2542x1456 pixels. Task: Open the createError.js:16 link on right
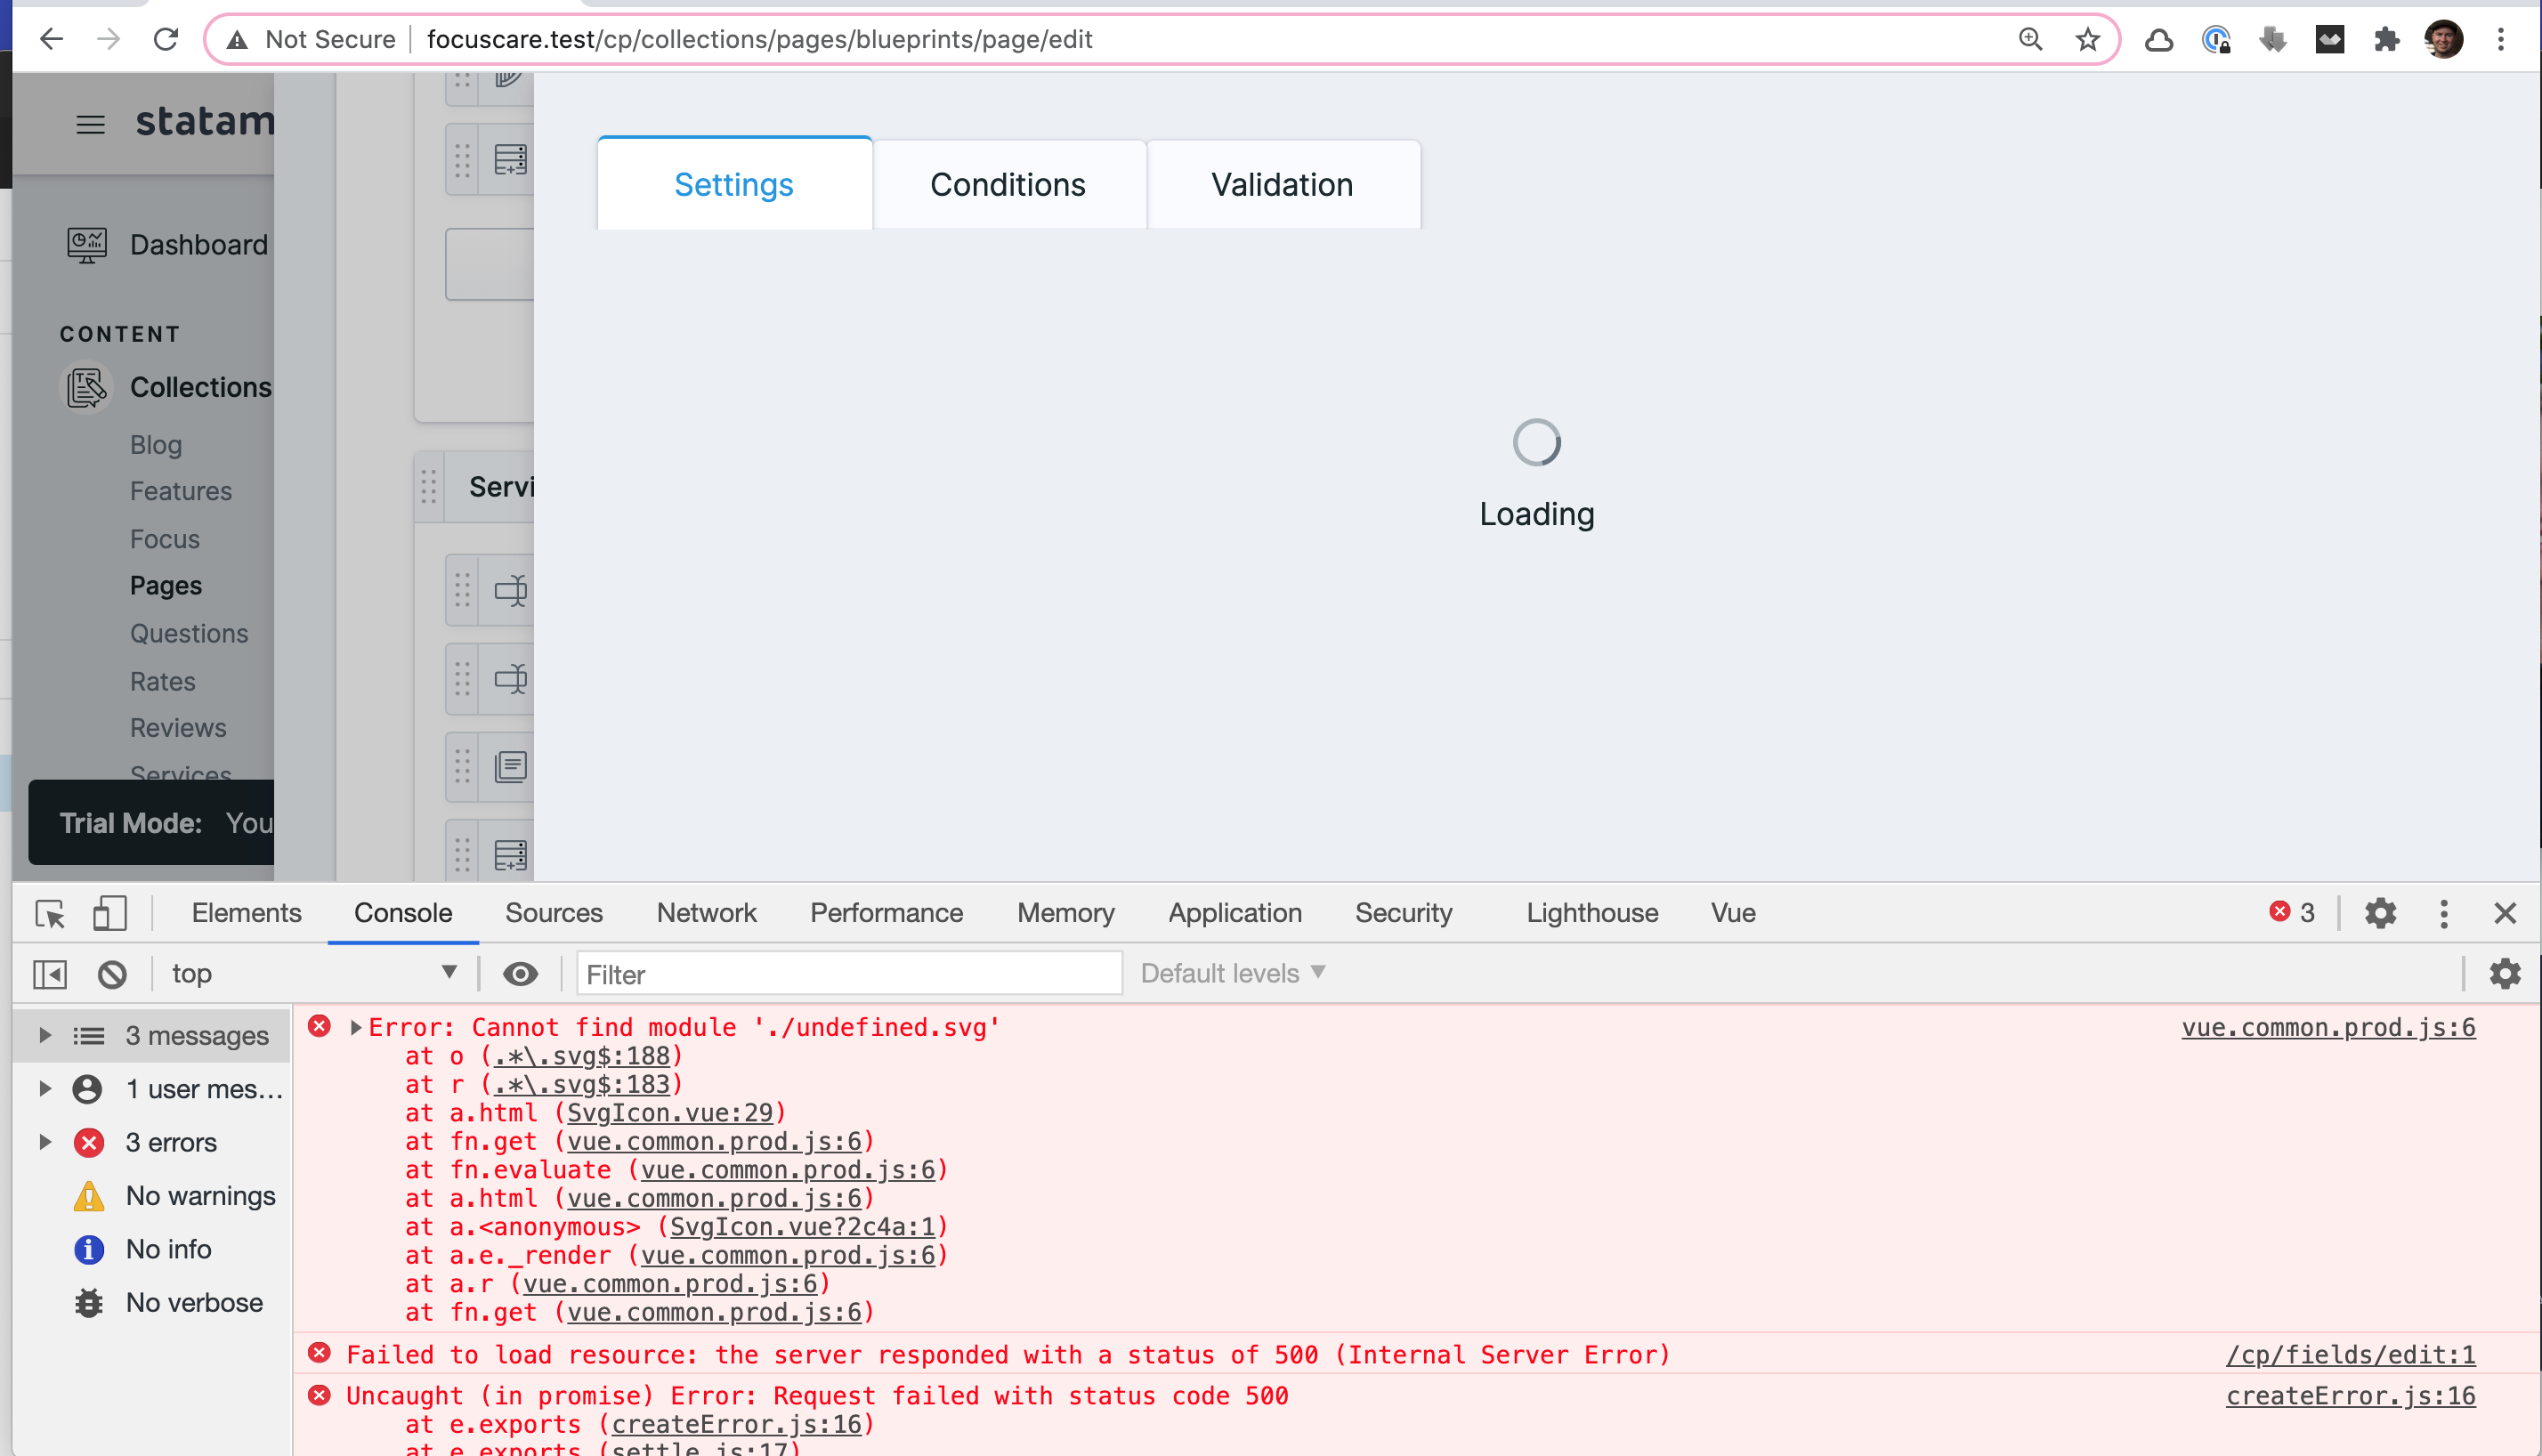2350,1395
